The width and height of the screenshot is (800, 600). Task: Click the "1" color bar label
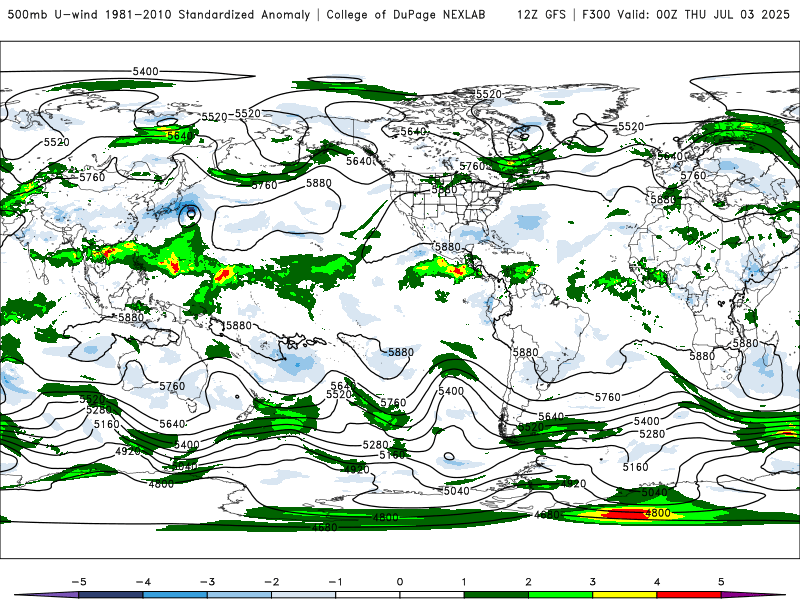(464, 582)
